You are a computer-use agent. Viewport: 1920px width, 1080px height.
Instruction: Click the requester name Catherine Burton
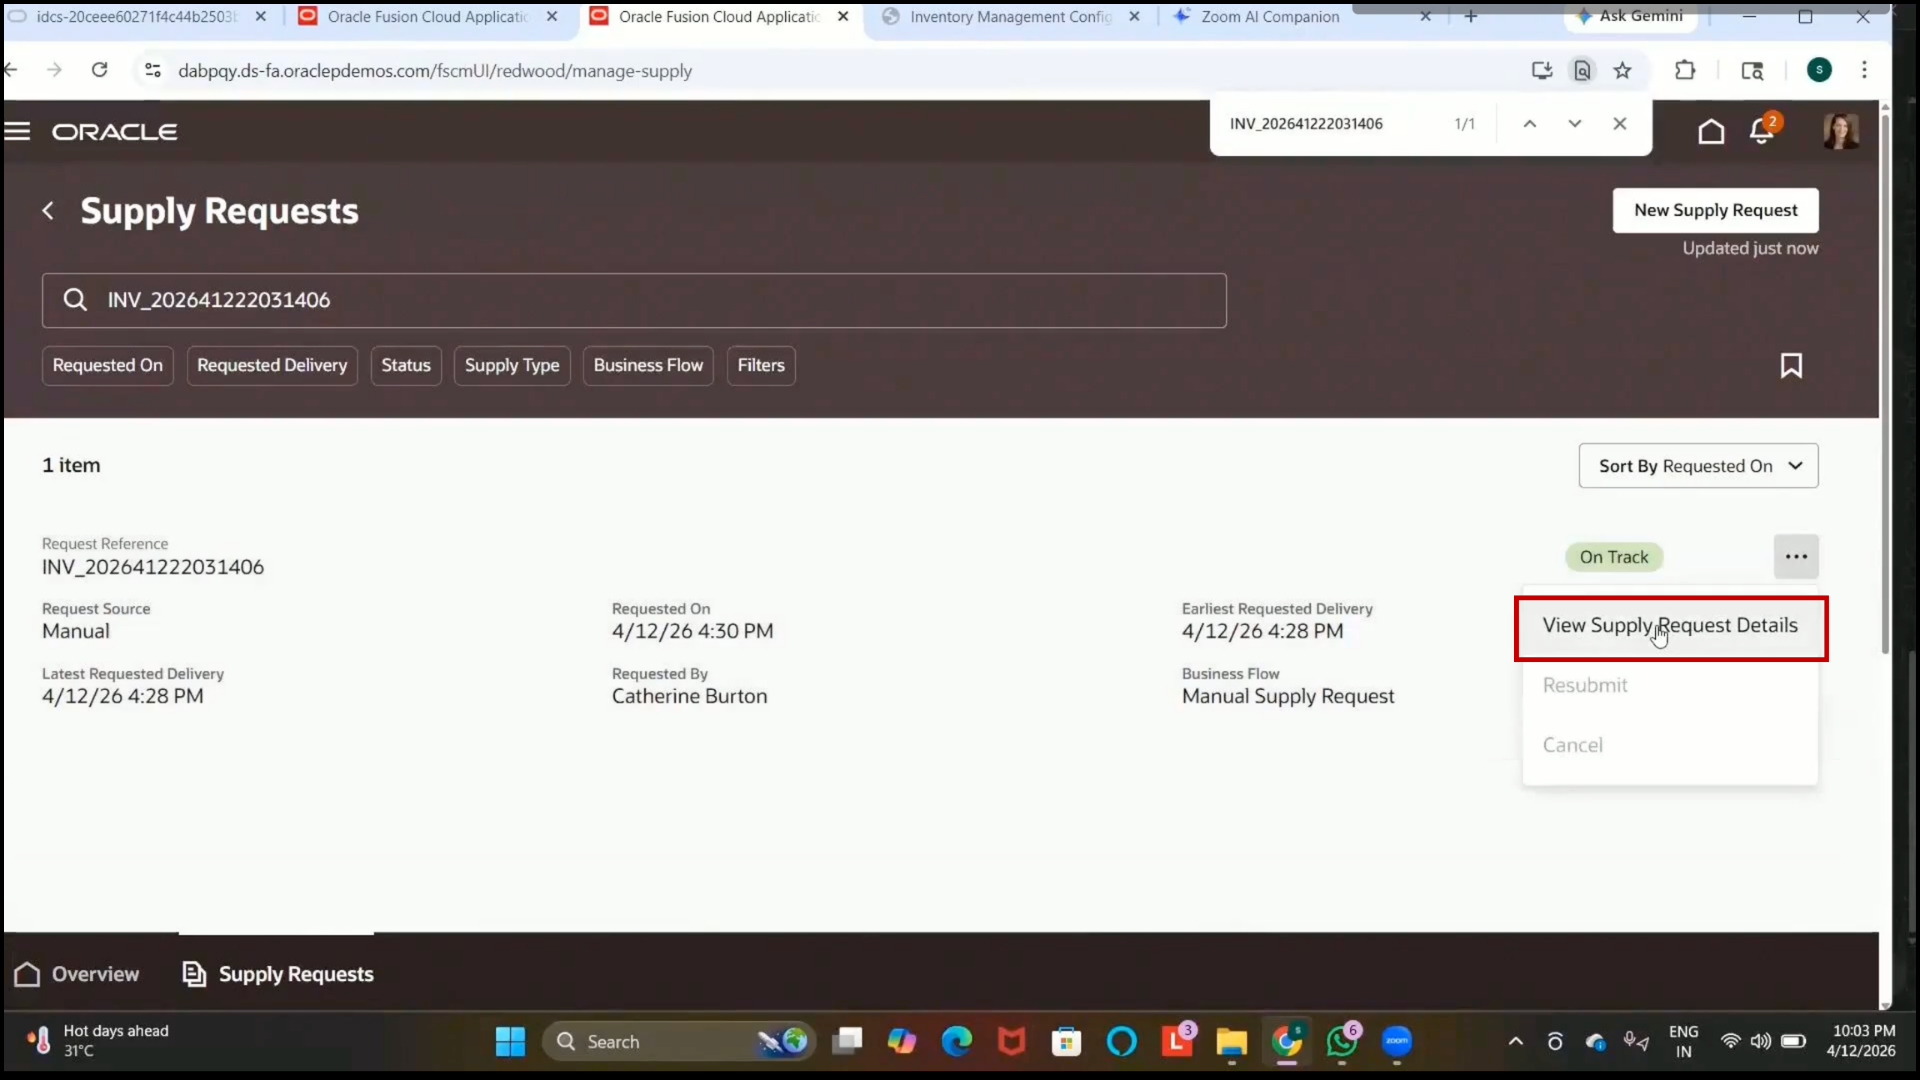pos(690,697)
